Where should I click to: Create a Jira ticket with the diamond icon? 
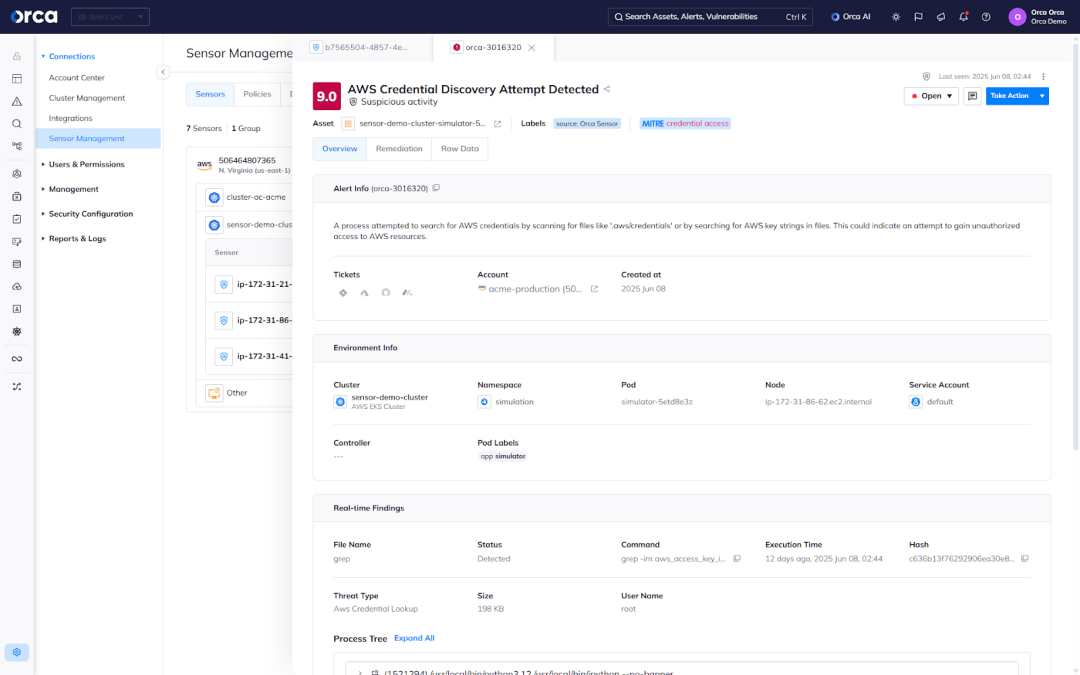click(343, 293)
